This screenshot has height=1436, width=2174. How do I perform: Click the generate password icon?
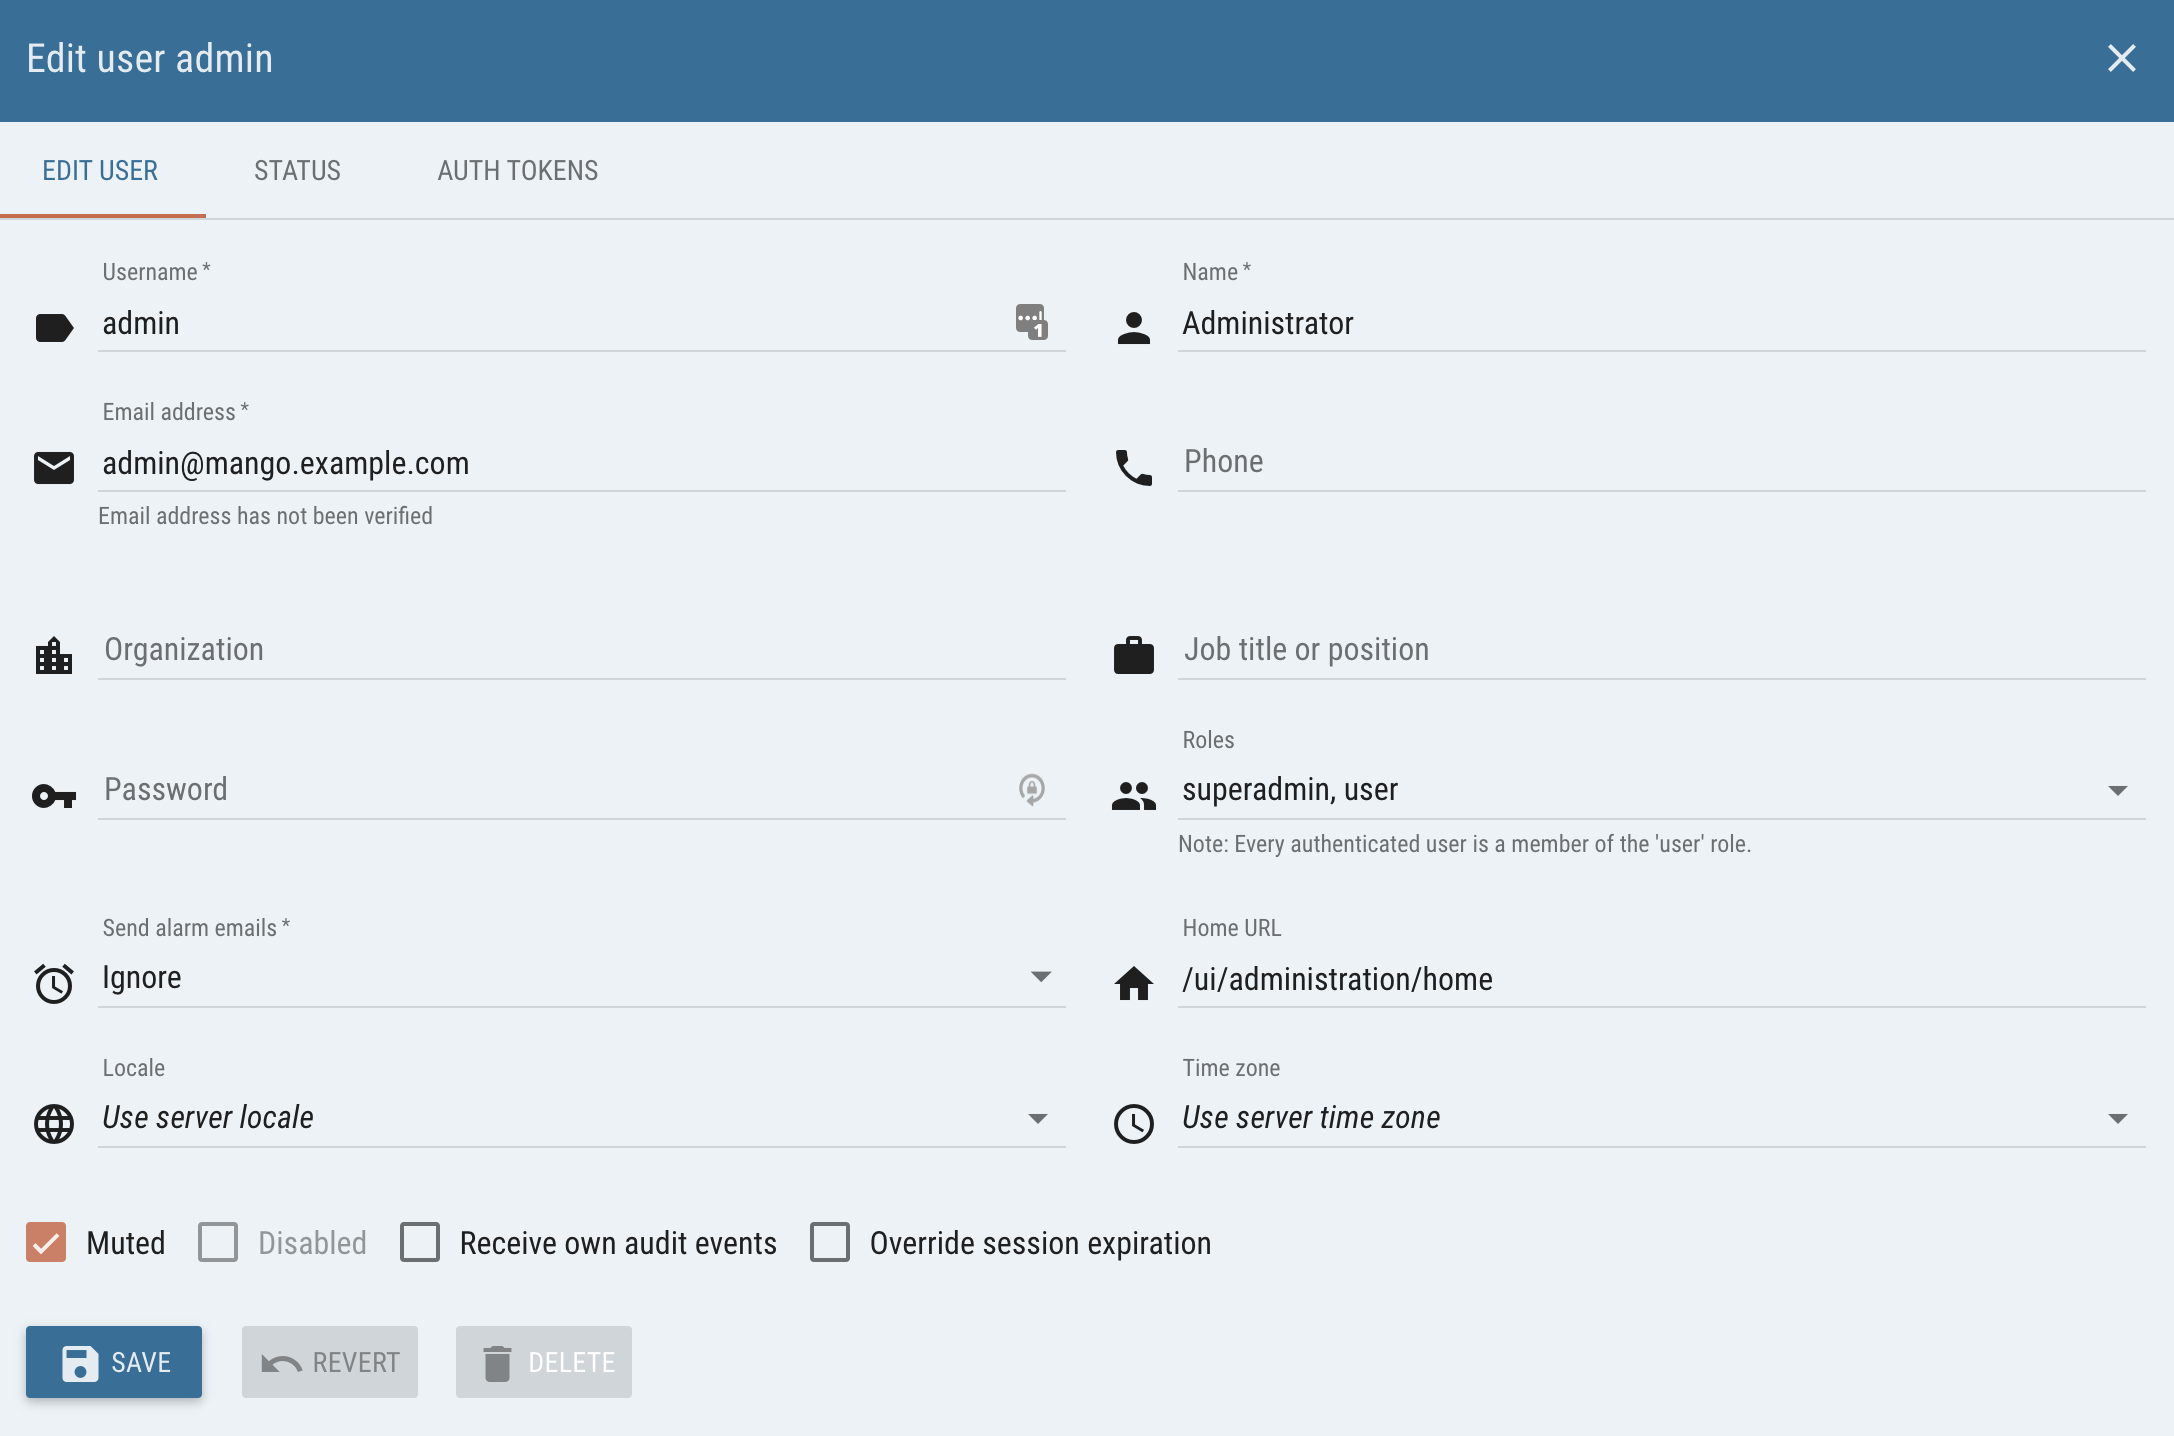point(1032,789)
